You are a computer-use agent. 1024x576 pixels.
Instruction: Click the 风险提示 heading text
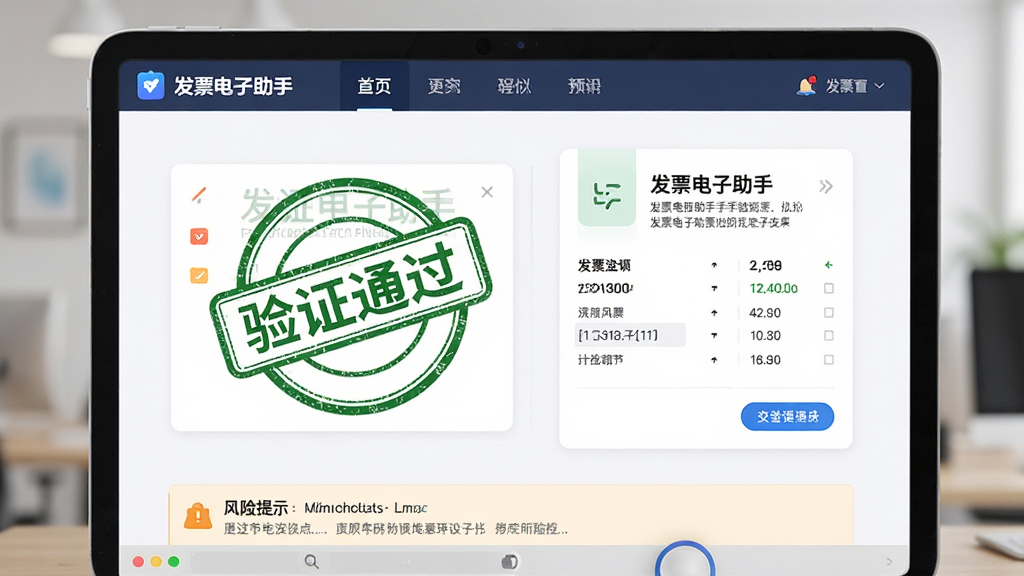pyautogui.click(x=255, y=507)
